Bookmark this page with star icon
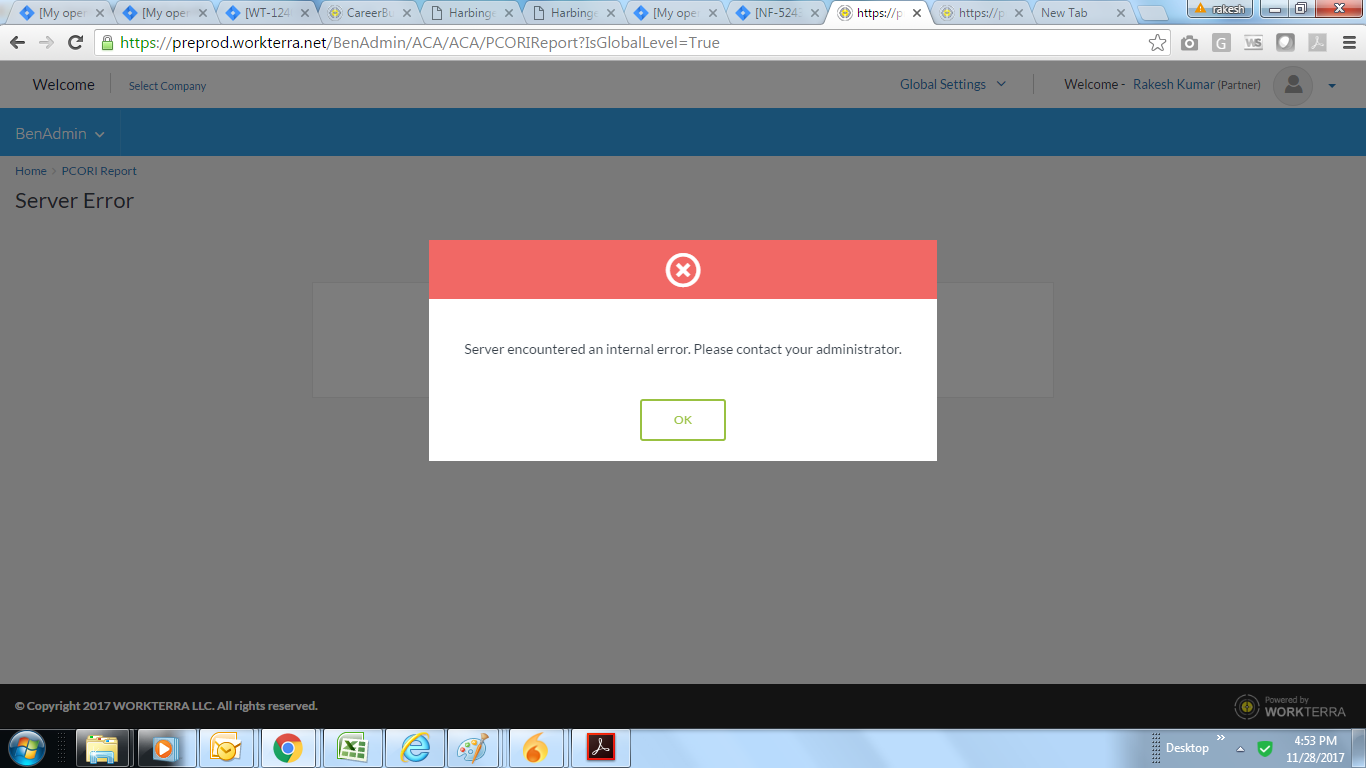Viewport: 1366px width, 768px height. point(1157,43)
